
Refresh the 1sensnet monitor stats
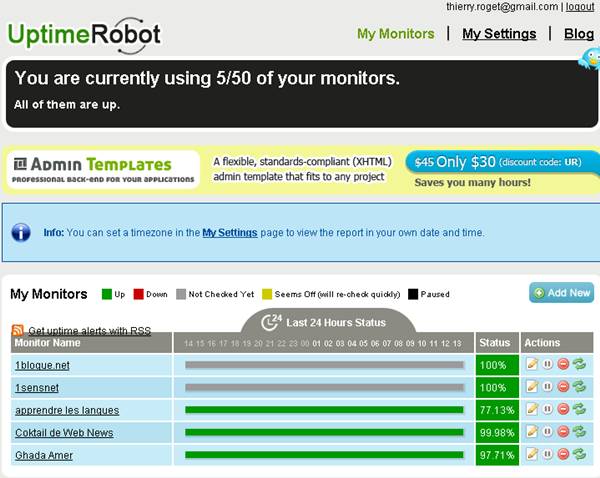point(579,386)
